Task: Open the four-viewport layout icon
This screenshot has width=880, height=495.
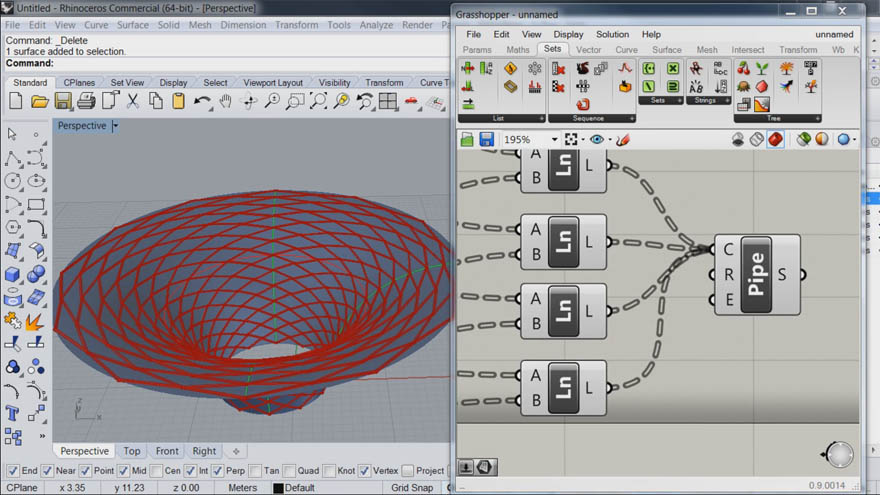Action: (387, 102)
